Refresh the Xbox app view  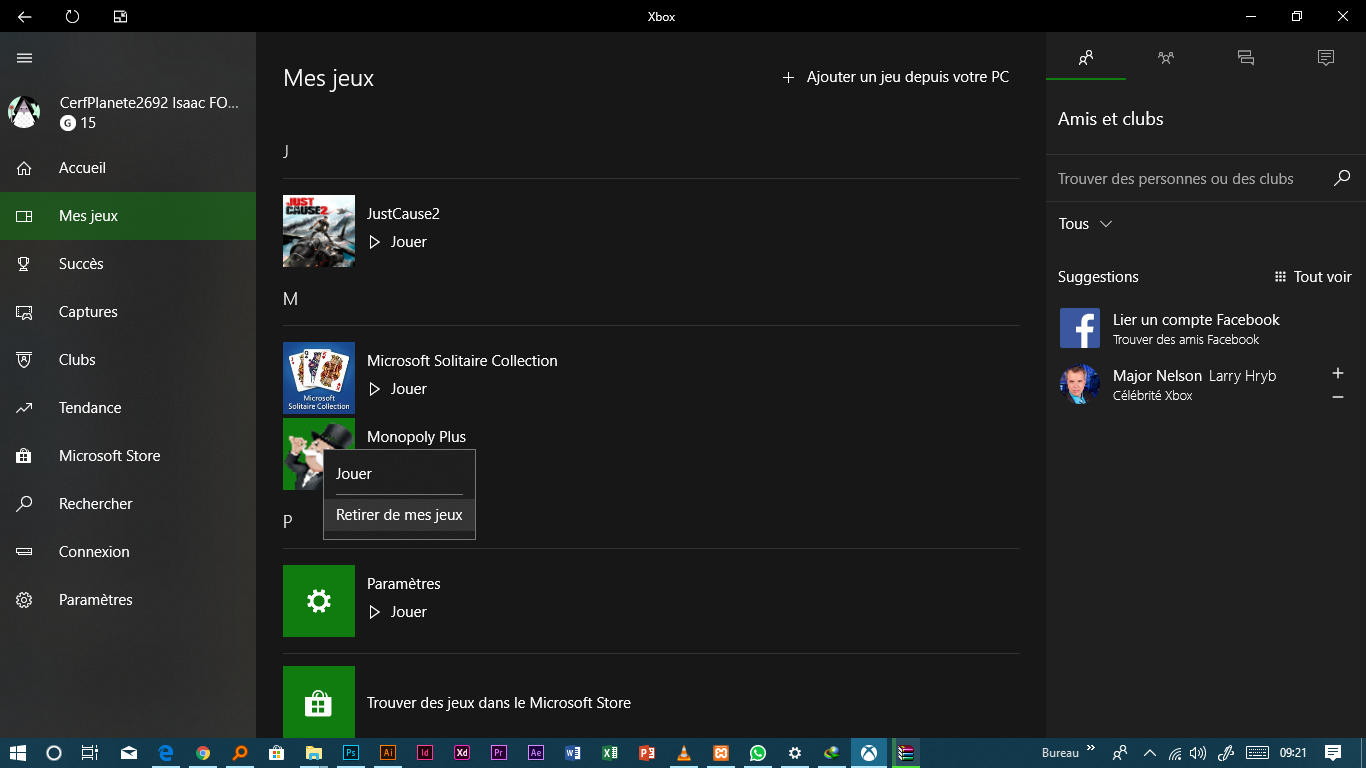(72, 16)
